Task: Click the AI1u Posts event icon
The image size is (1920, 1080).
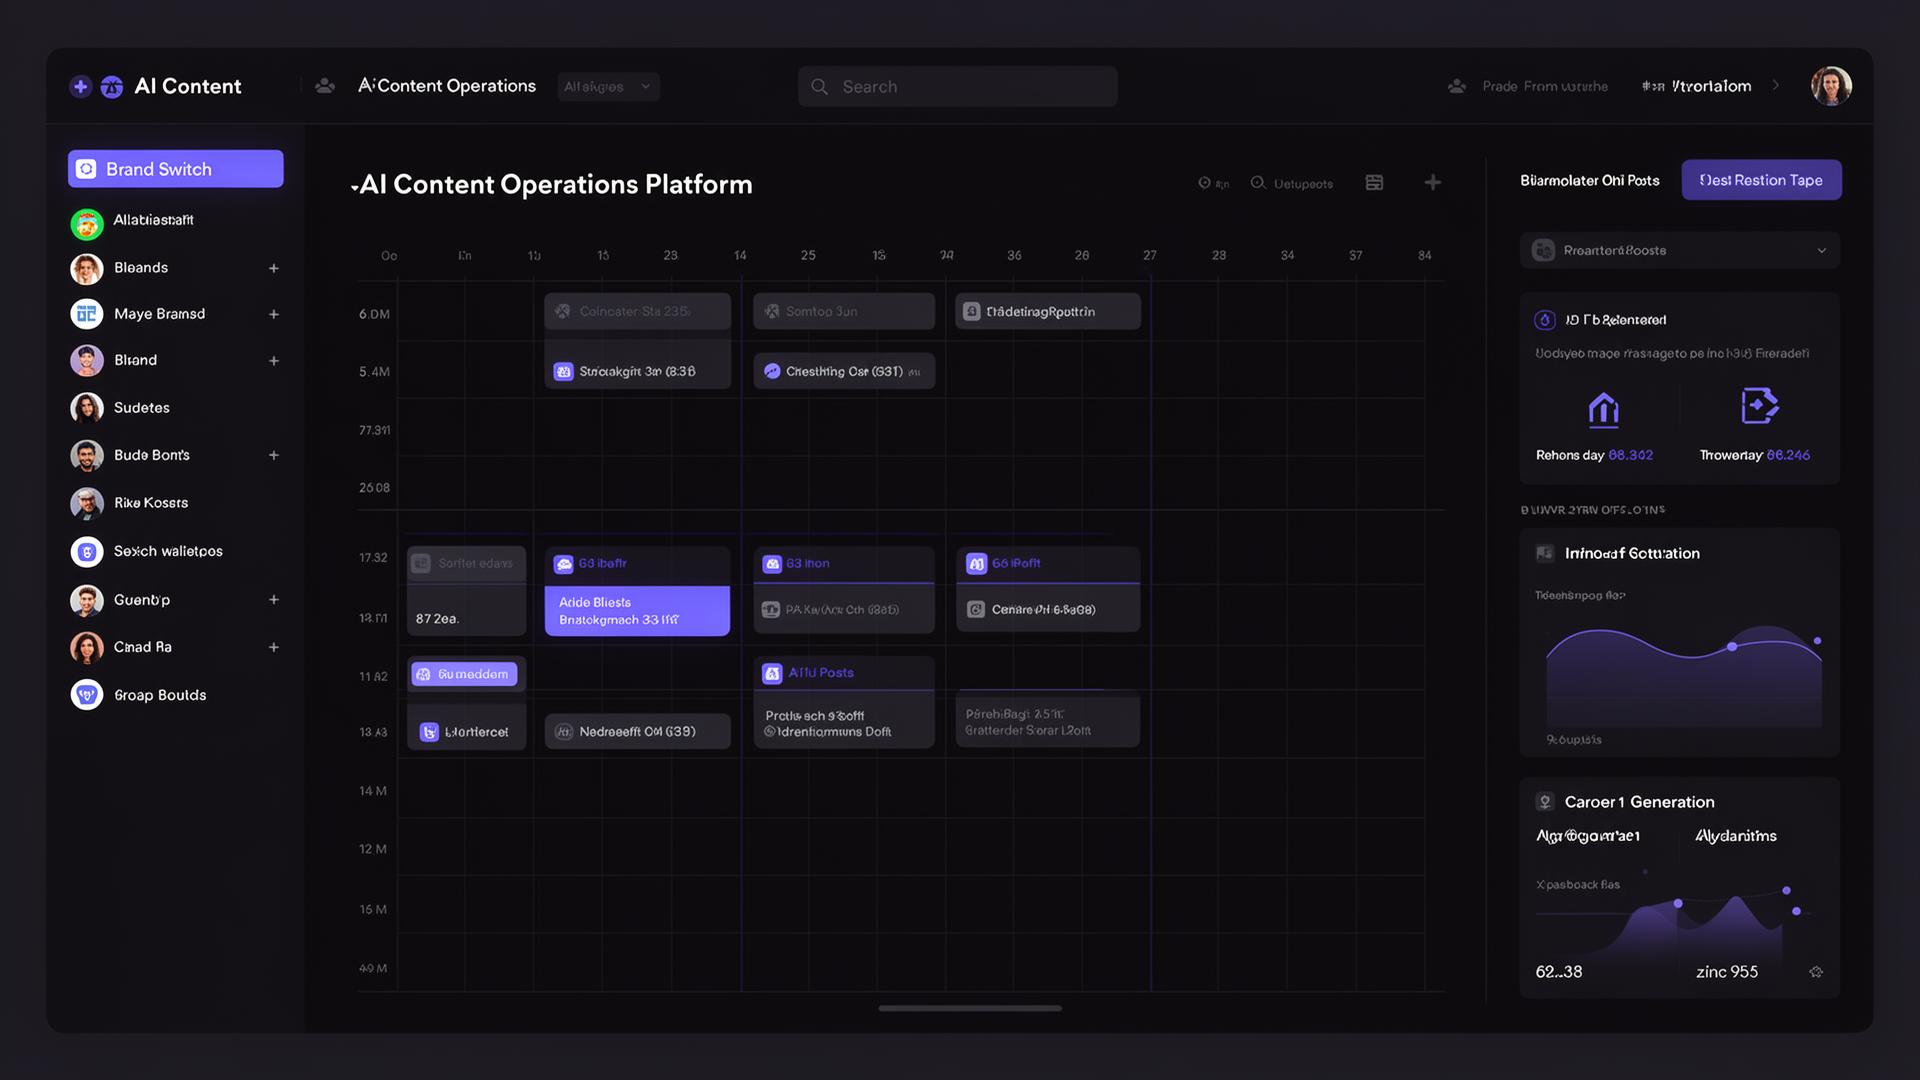Action: [772, 674]
